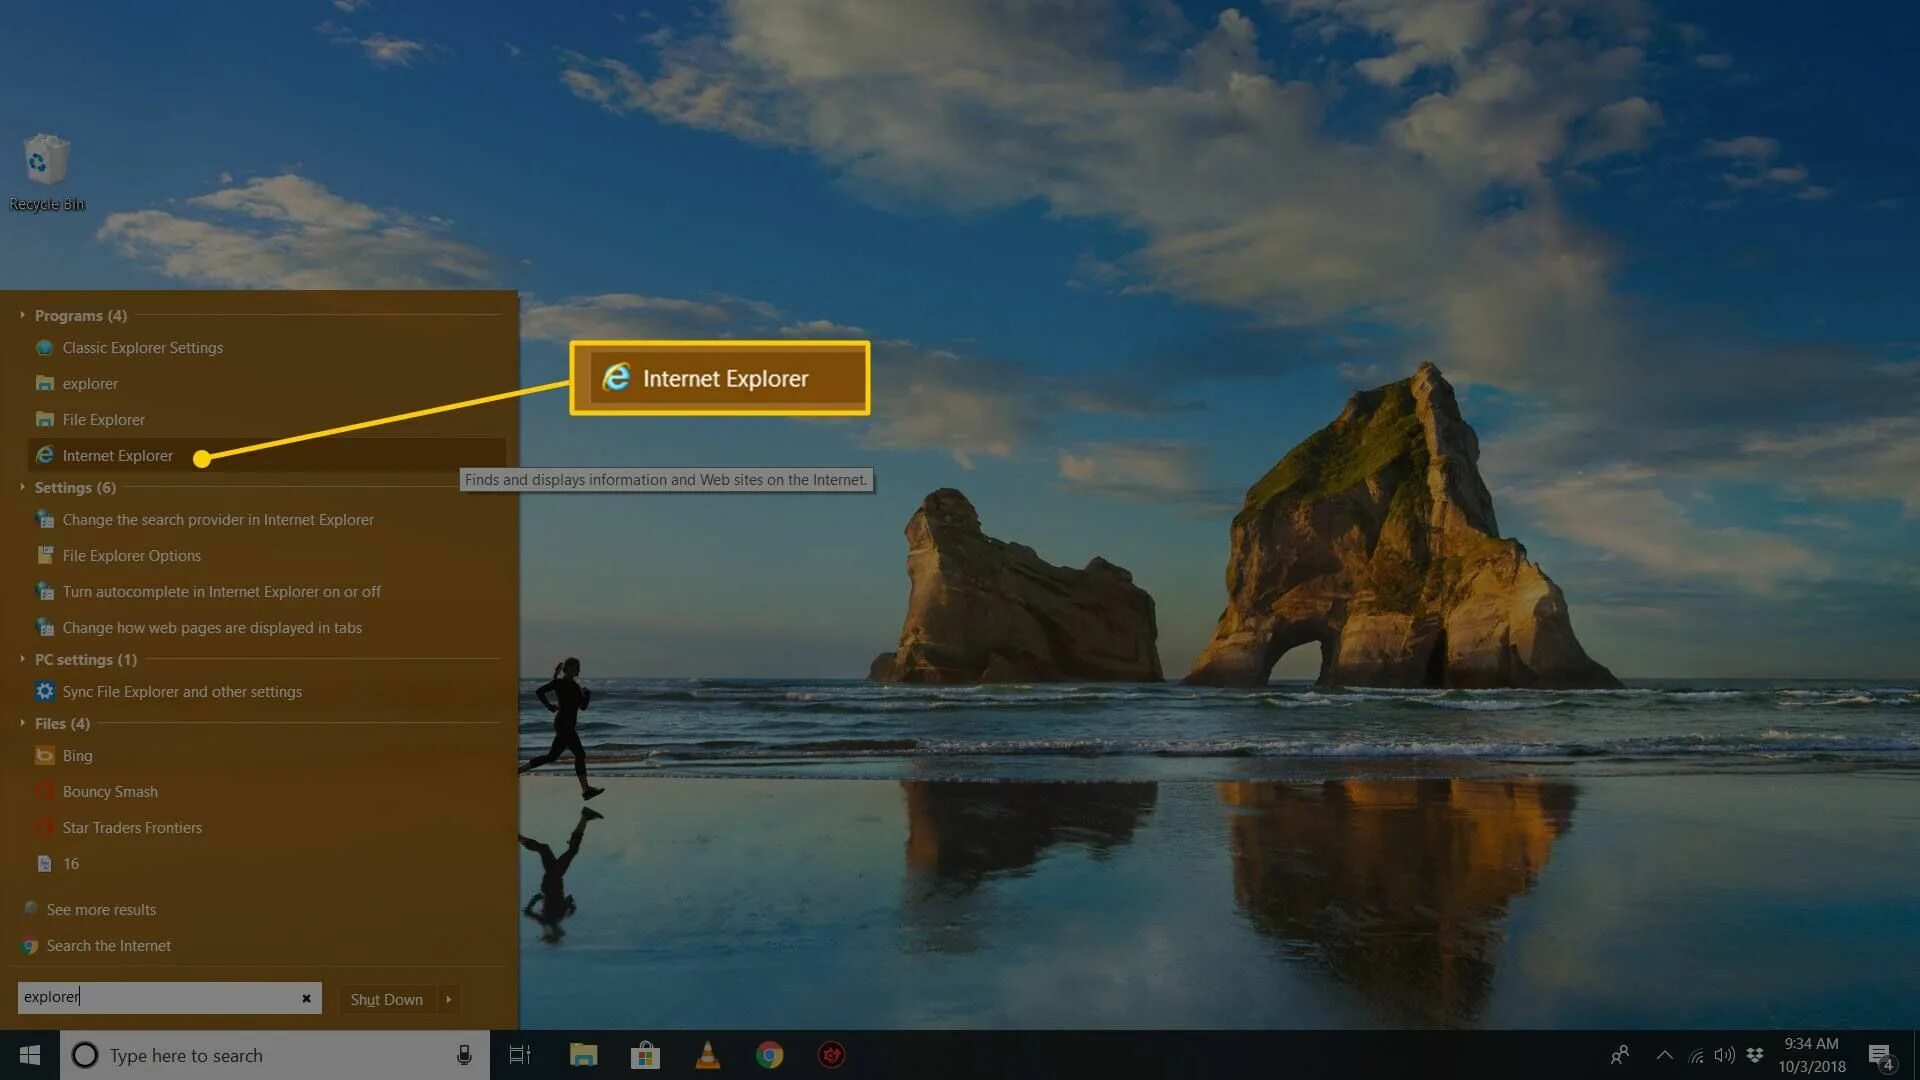Show hidden system tray icons
Image resolution: width=1920 pixels, height=1080 pixels.
click(x=1664, y=1055)
